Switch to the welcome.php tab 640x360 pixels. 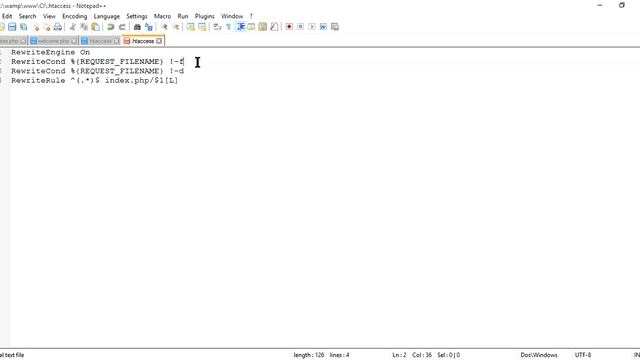[x=53, y=41]
